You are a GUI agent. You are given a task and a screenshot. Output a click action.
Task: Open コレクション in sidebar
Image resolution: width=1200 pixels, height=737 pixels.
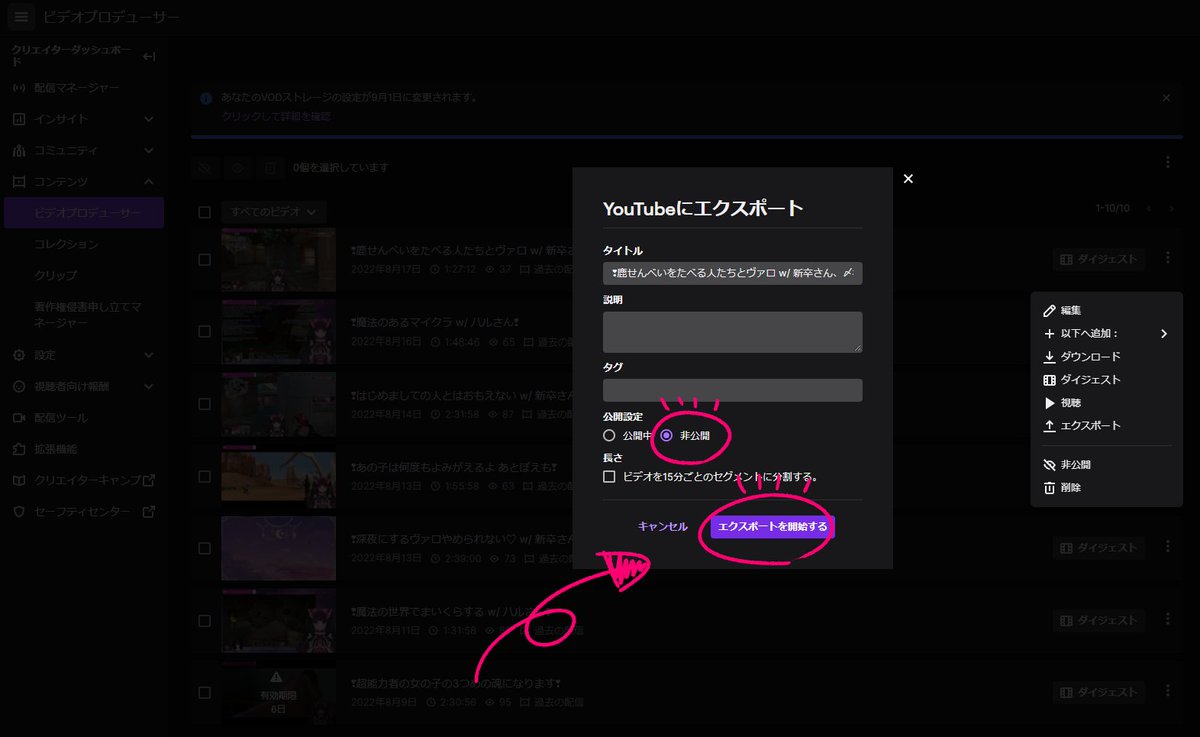66,244
